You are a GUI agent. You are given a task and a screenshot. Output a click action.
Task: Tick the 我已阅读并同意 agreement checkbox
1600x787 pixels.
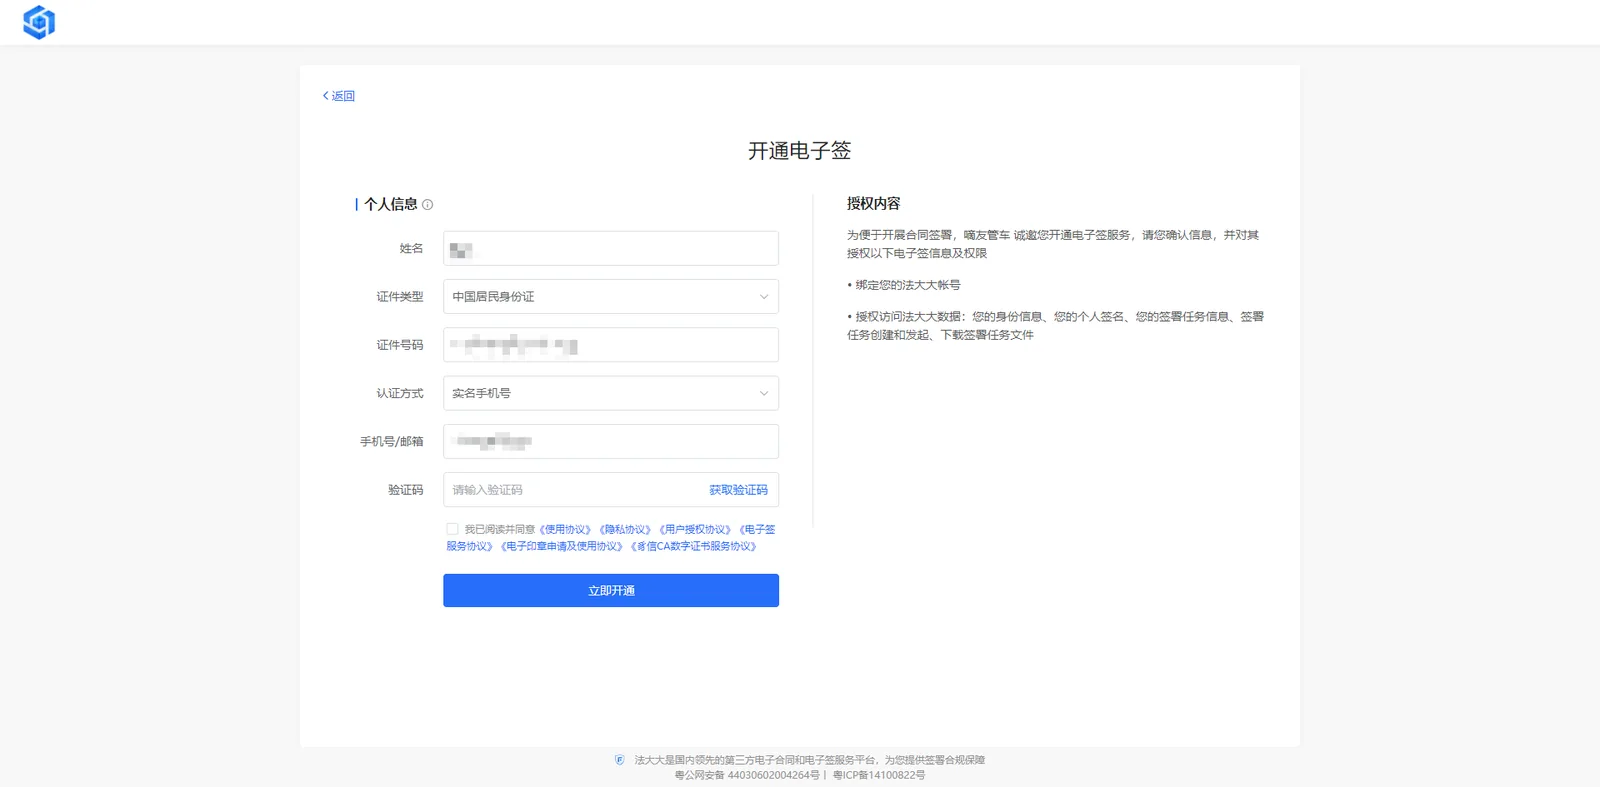pos(452,529)
